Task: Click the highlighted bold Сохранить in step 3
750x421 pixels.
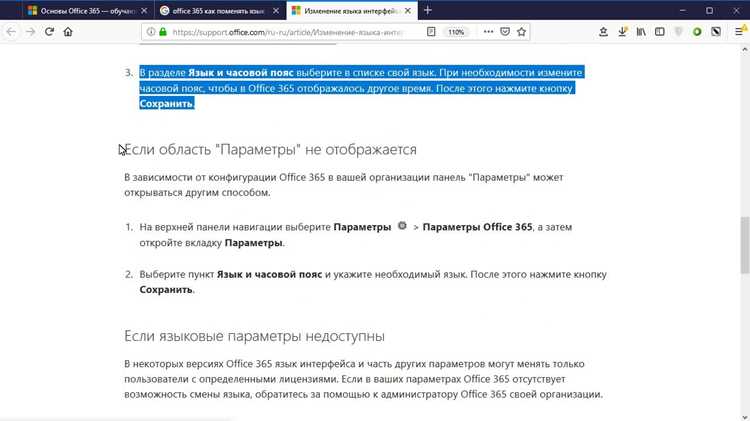Action: (x=166, y=103)
